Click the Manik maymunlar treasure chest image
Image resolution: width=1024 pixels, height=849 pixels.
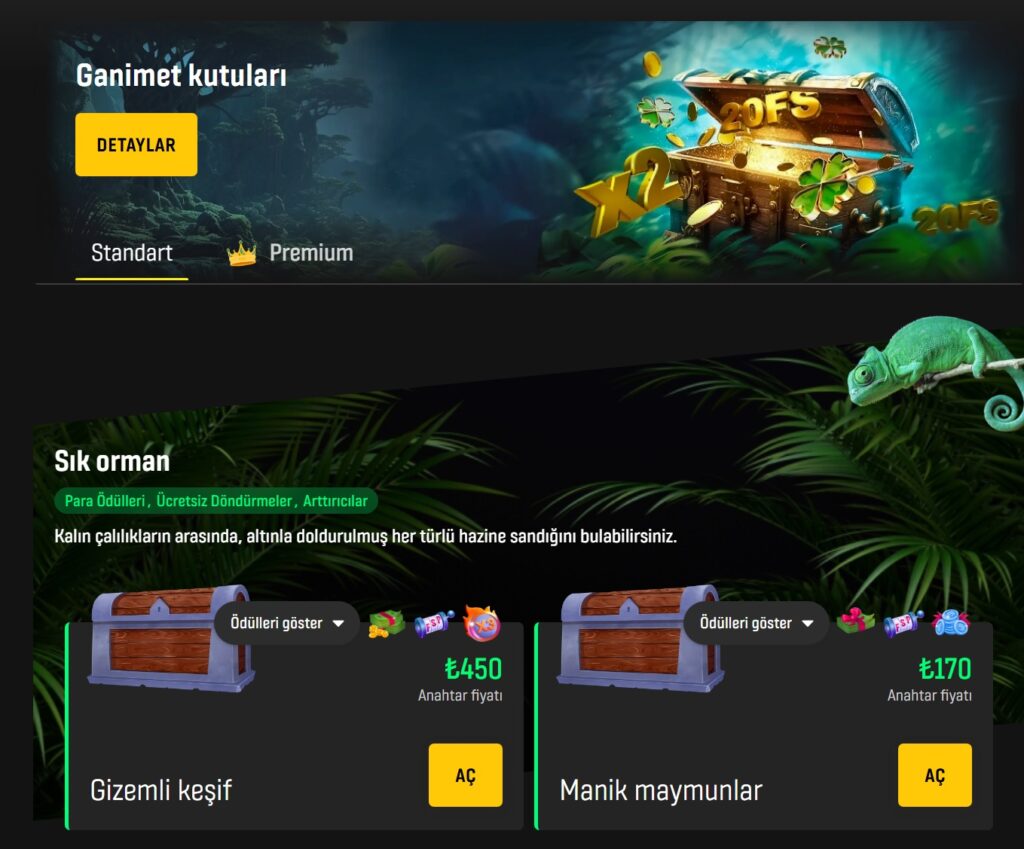pos(641,637)
